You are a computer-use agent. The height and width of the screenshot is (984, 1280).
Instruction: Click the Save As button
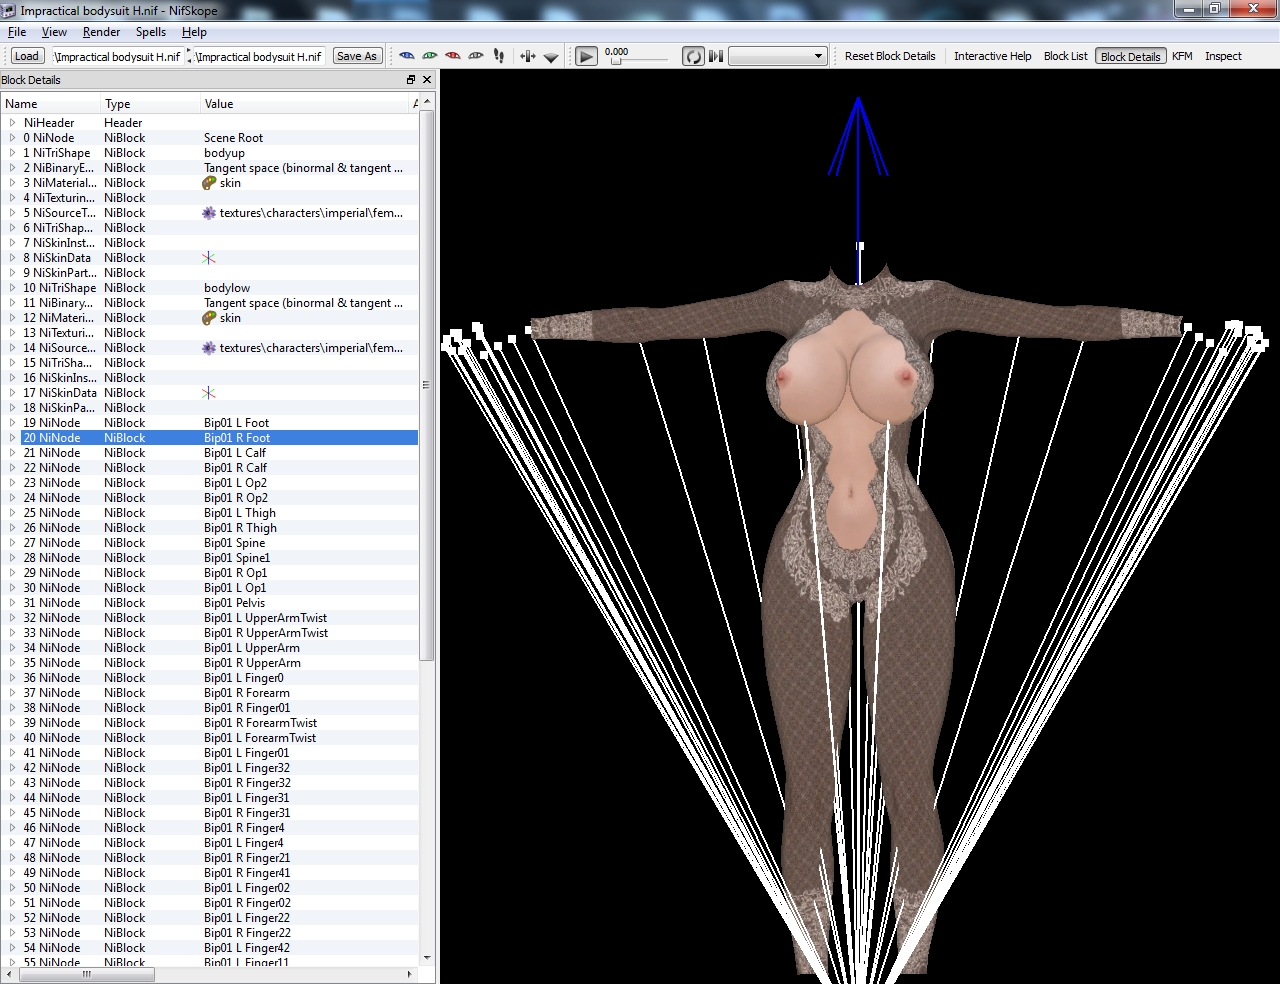[357, 56]
